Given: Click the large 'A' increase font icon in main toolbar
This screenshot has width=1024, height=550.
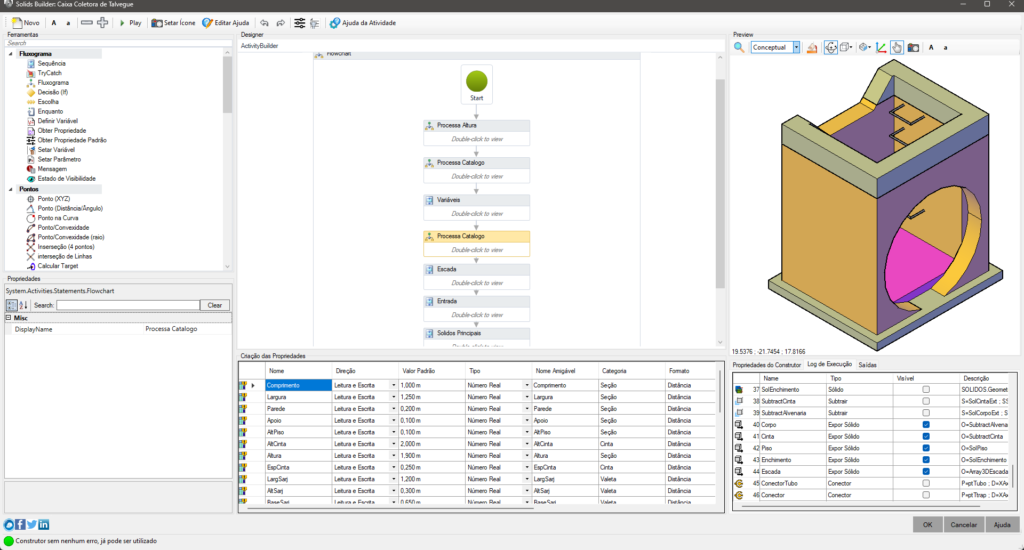Looking at the screenshot, I should pos(54,23).
